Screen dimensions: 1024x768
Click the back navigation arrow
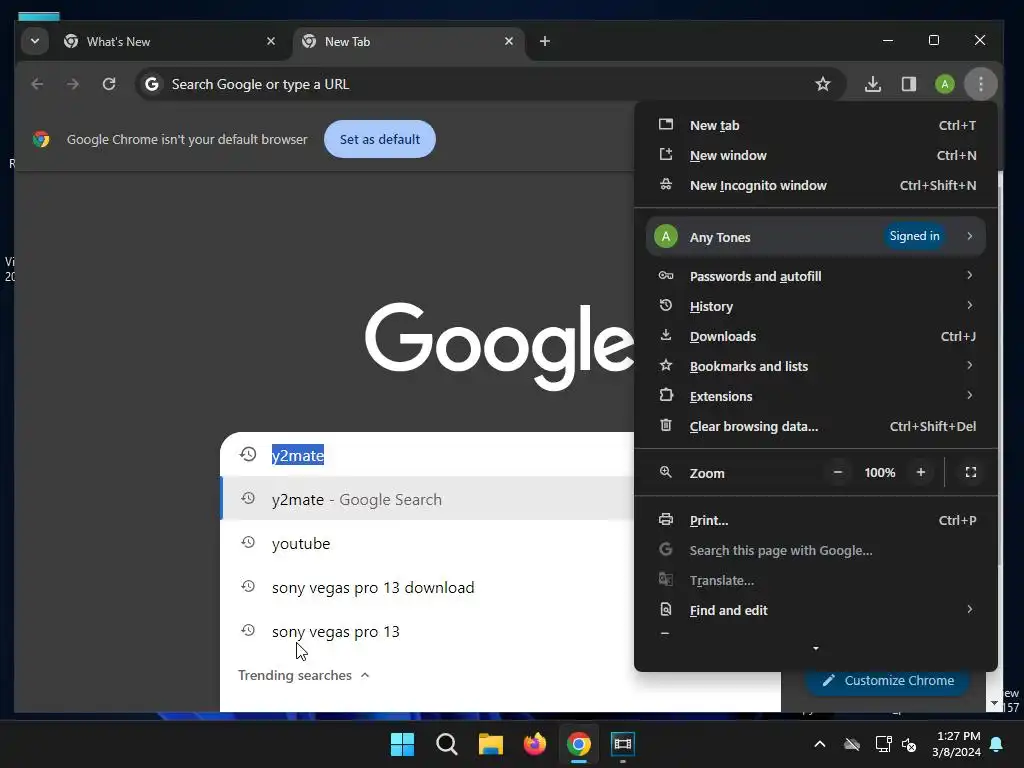pos(37,84)
